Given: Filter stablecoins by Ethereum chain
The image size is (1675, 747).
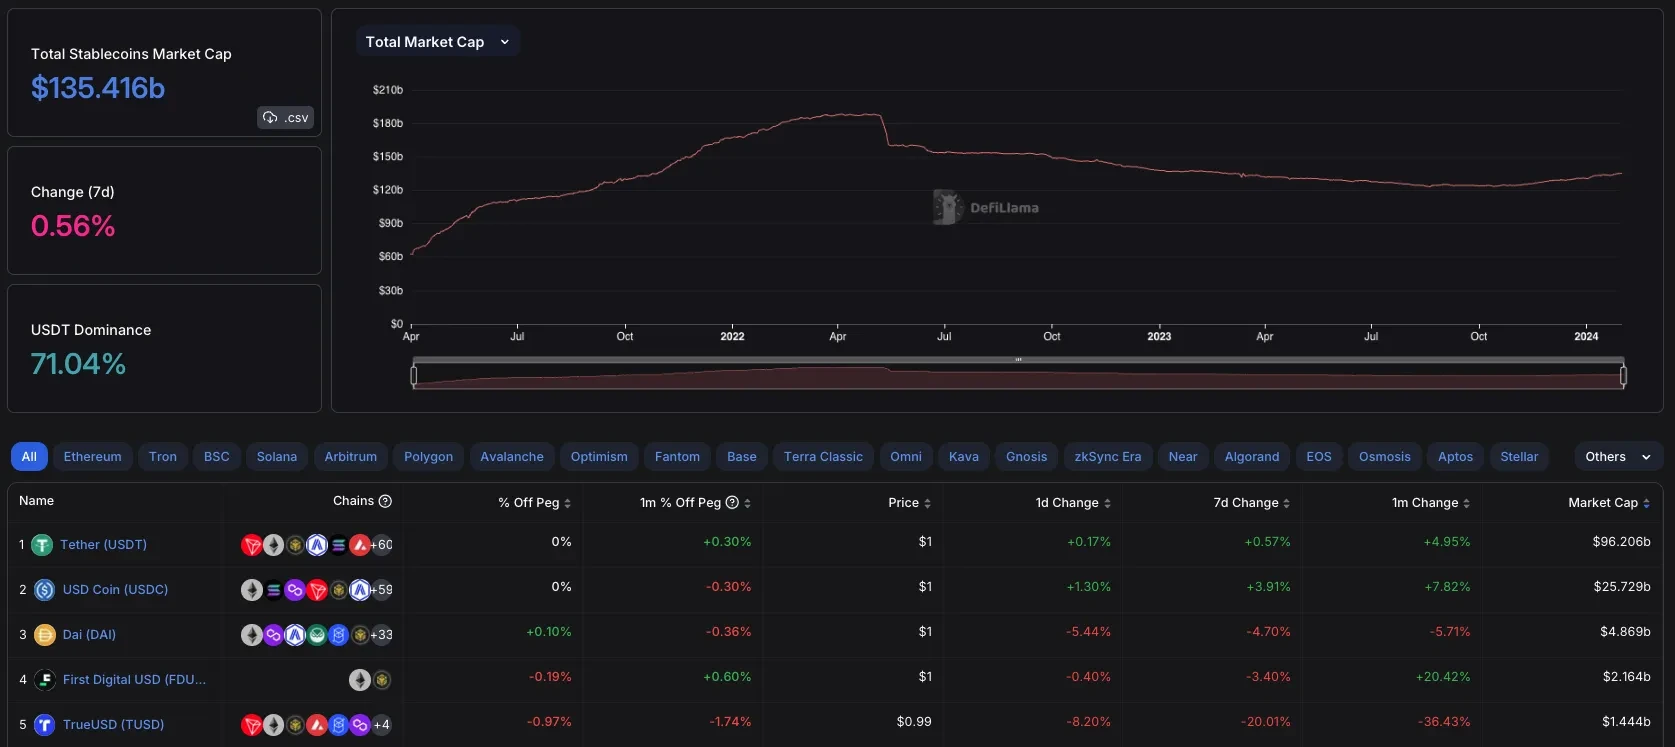Looking at the screenshot, I should click(x=93, y=457).
